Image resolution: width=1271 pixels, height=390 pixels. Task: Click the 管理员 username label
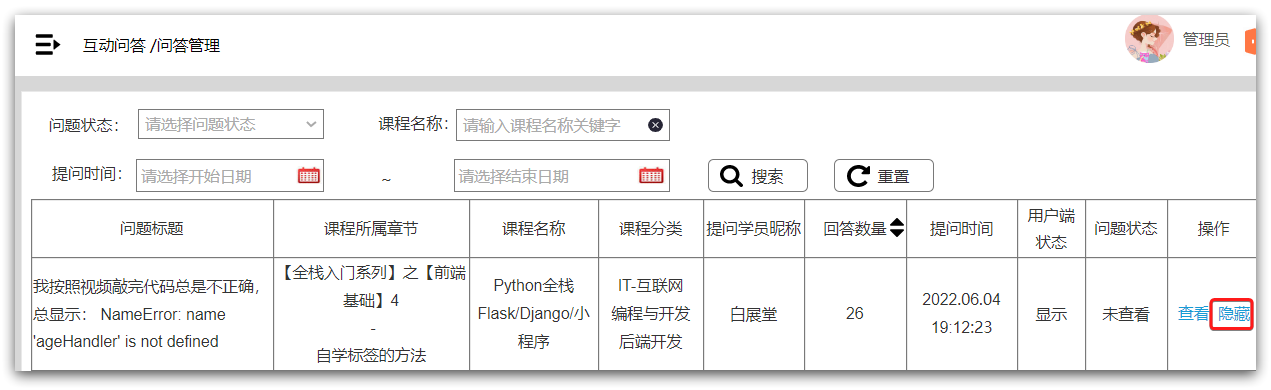[1206, 40]
